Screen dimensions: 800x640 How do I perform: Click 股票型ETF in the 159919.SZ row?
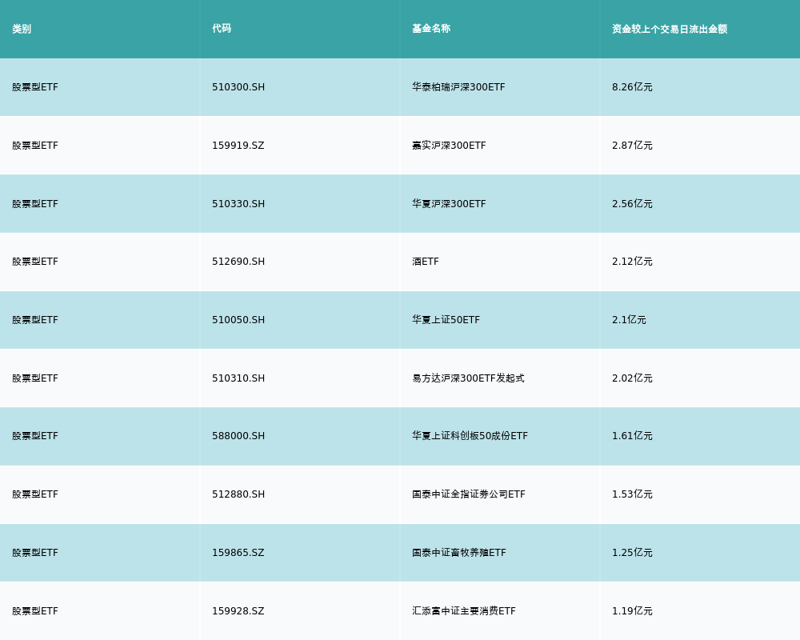tap(35, 145)
